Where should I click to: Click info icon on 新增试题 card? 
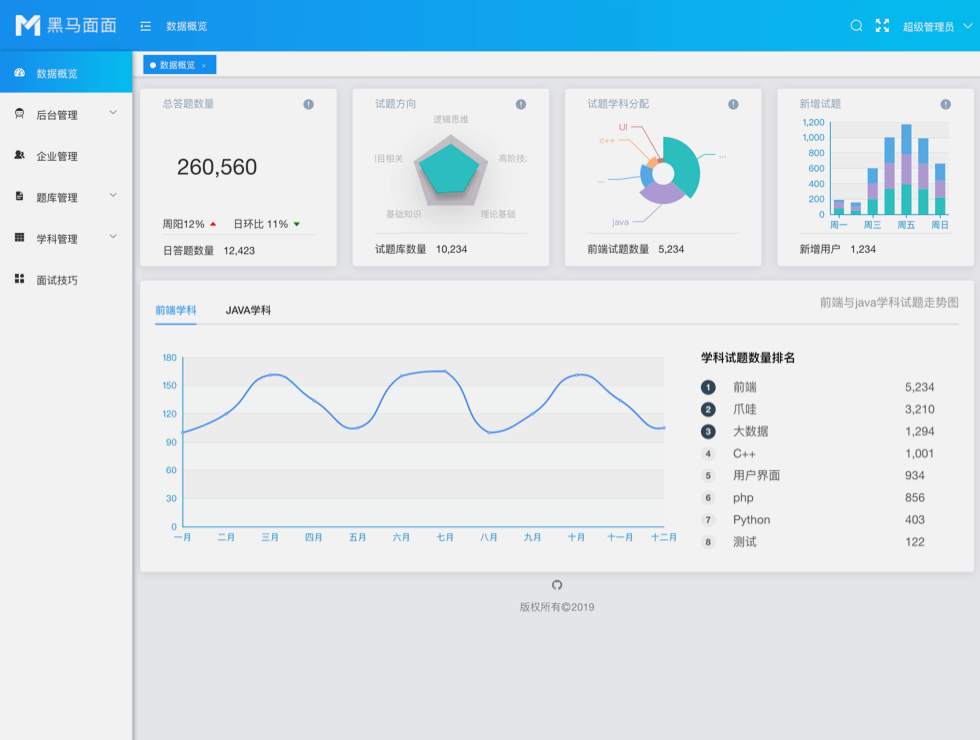coord(945,104)
